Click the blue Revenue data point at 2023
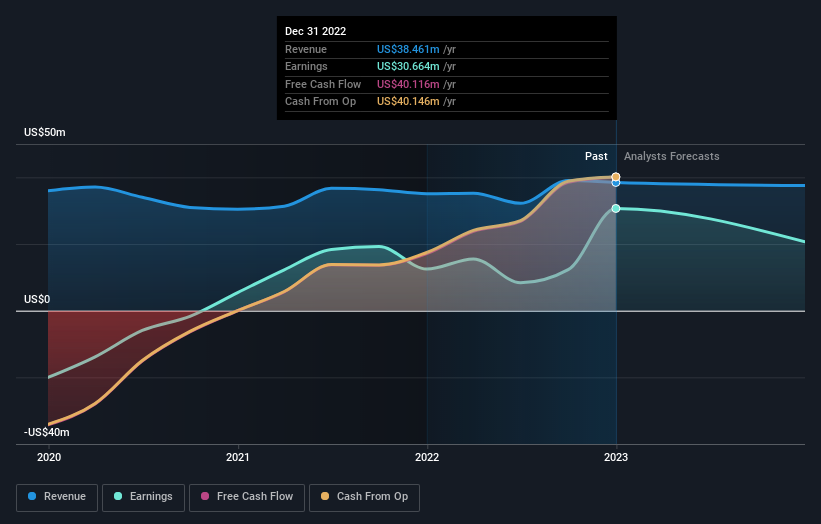This screenshot has height=524, width=821. click(616, 183)
